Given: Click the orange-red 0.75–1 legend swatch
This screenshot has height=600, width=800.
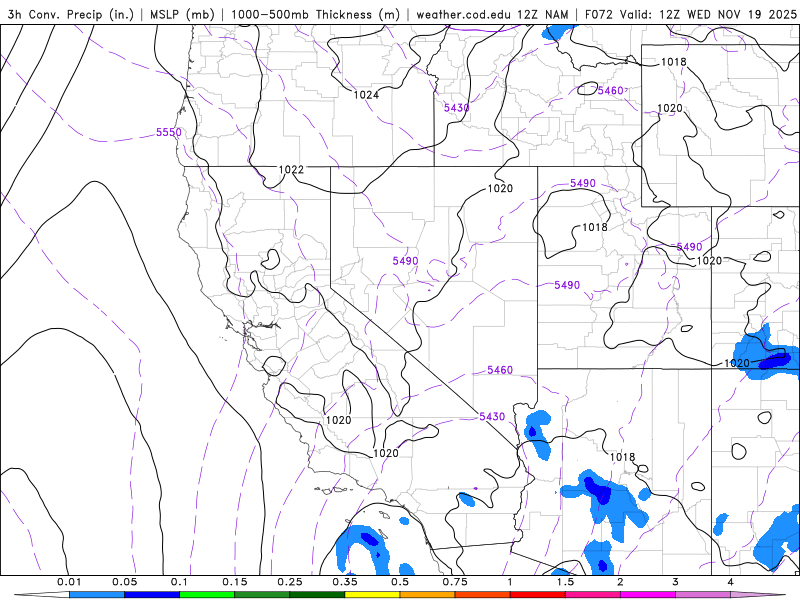Looking at the screenshot, I should pyautogui.click(x=483, y=595).
